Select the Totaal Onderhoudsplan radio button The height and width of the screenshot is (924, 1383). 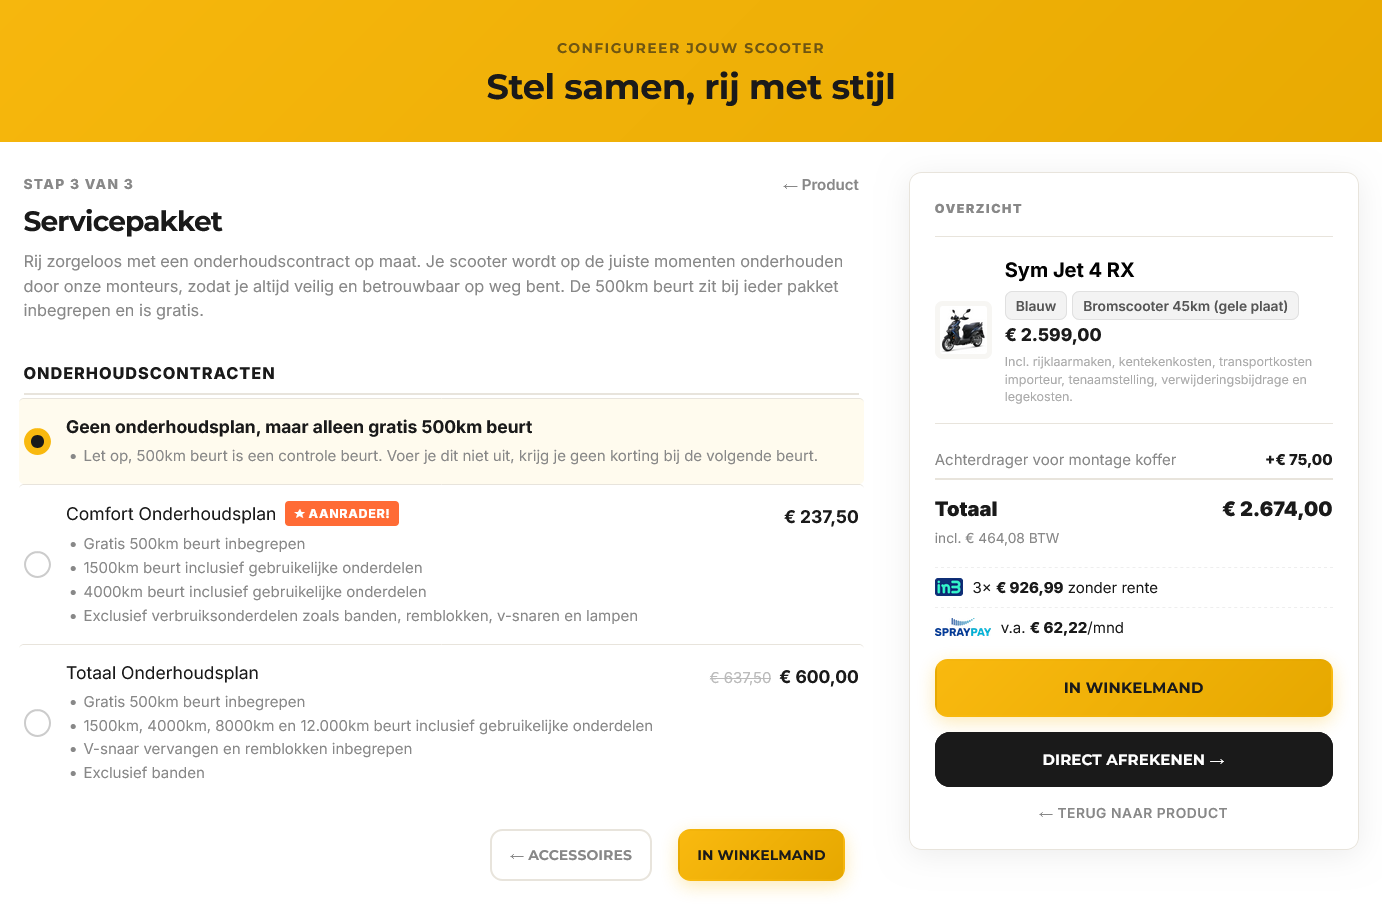click(x=37, y=722)
